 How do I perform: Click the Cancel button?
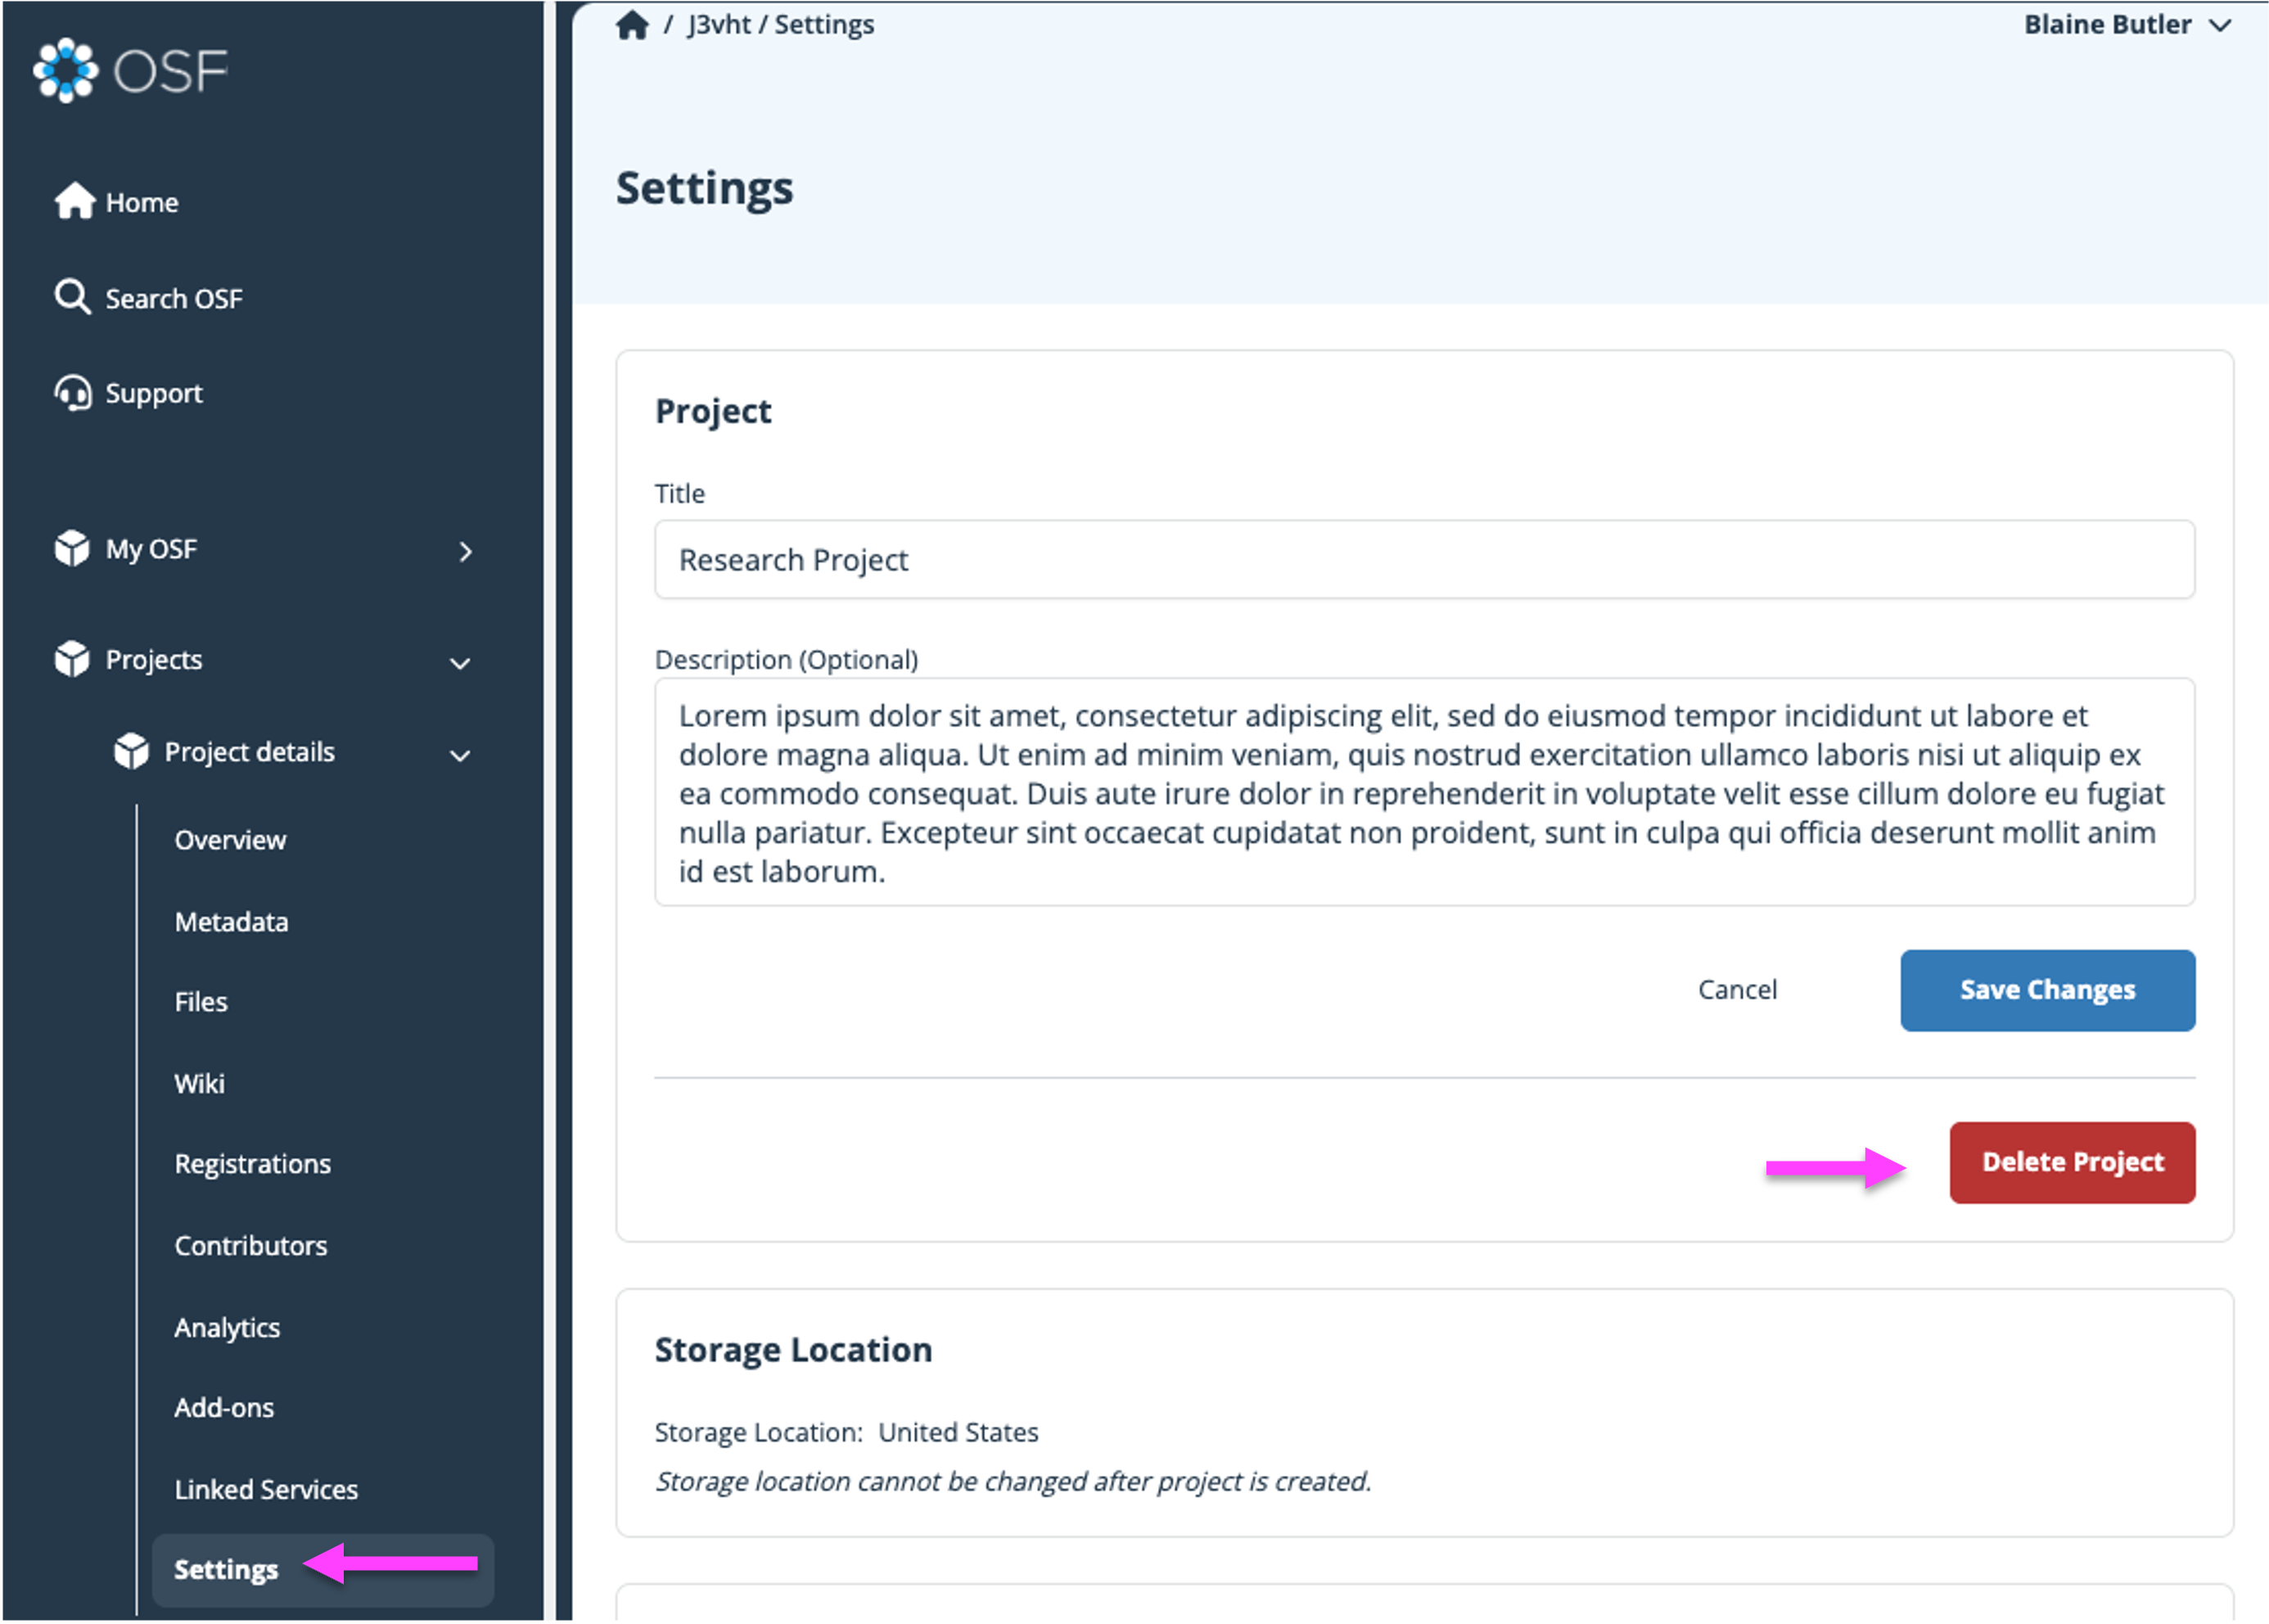tap(1737, 990)
